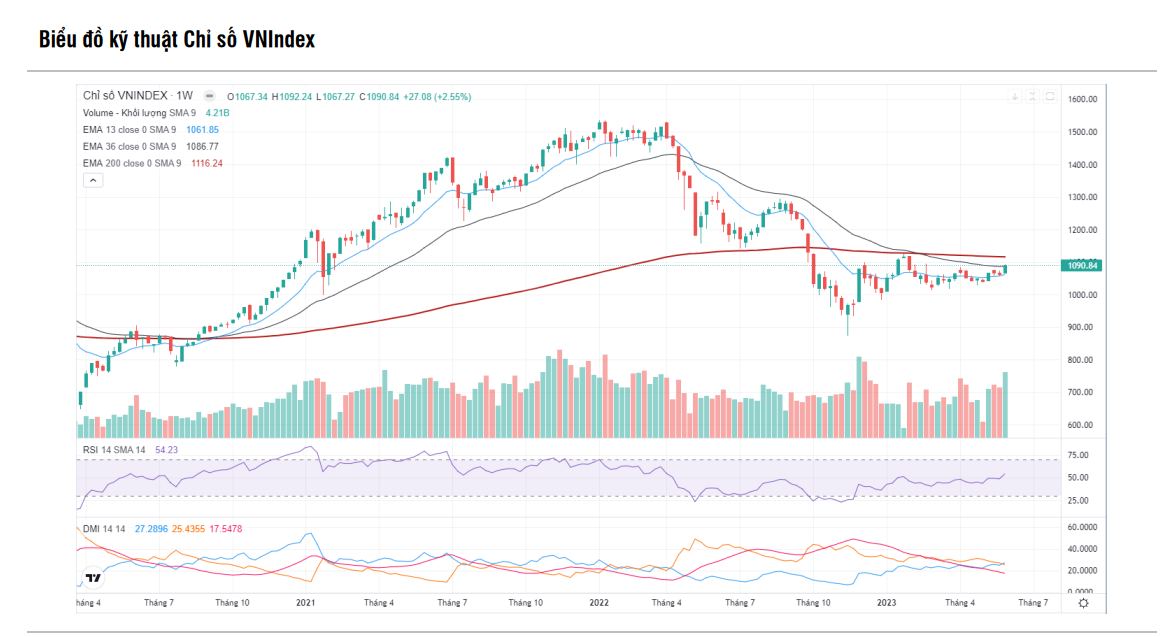Click the minus icon beside VNINDEX 1W title

[207, 96]
